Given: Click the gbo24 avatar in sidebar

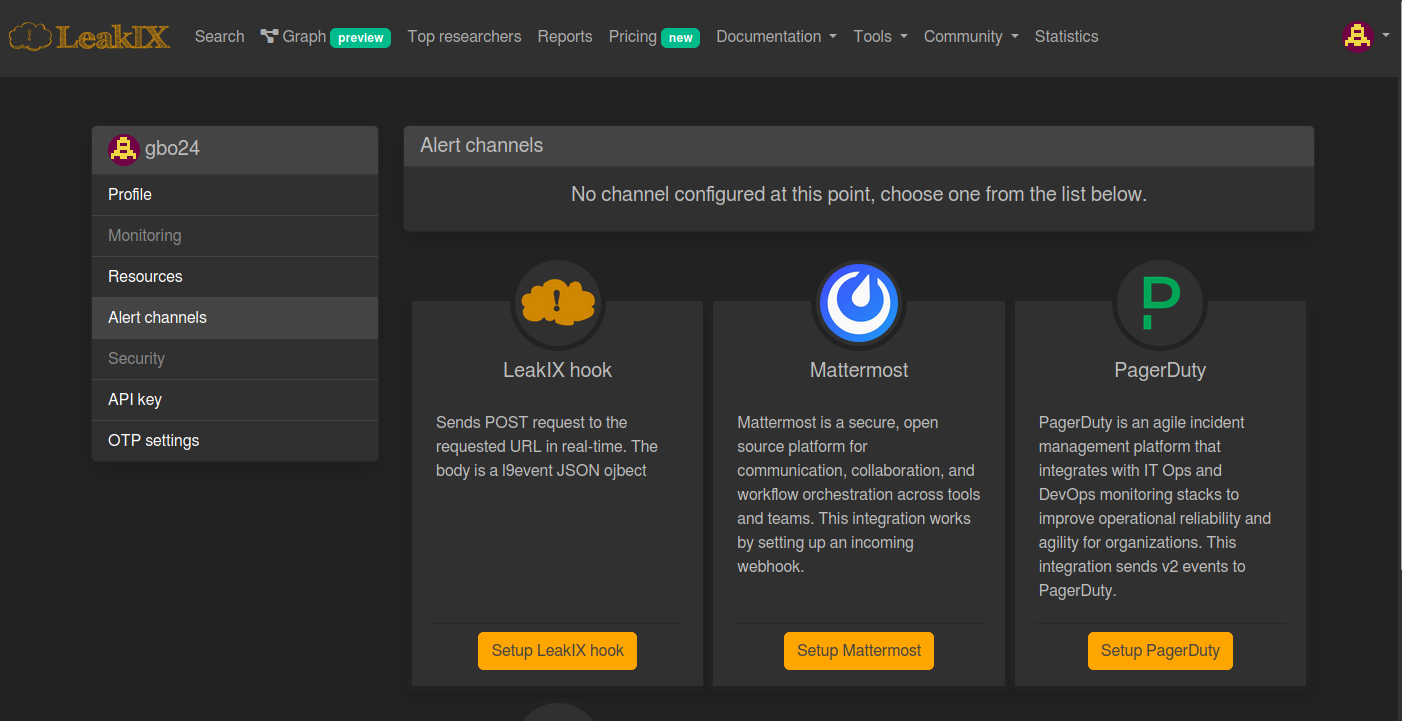Looking at the screenshot, I should pos(123,148).
